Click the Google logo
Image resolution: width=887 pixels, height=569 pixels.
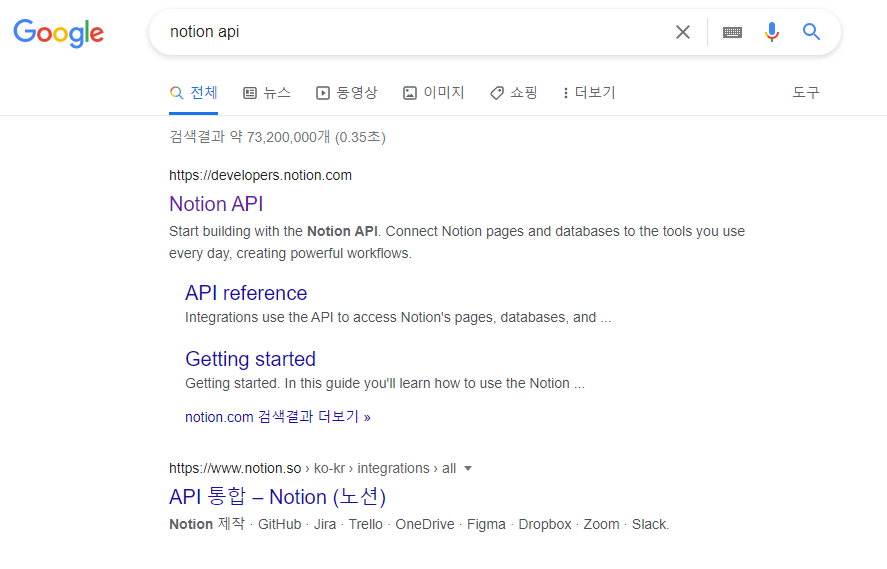(x=59, y=33)
